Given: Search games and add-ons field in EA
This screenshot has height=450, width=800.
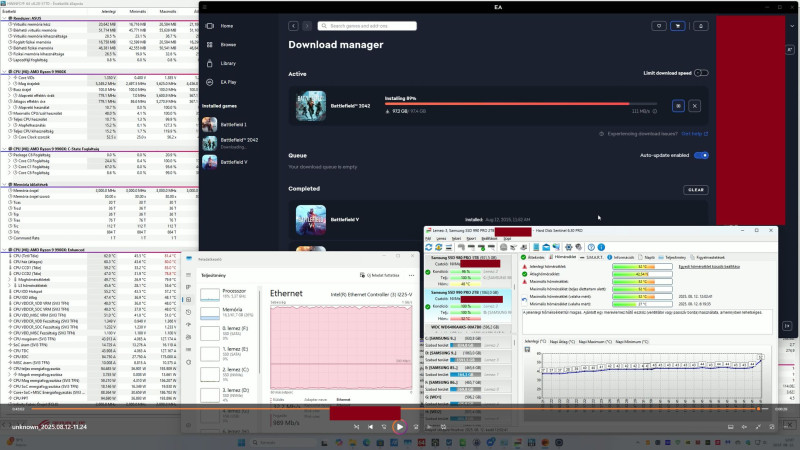Looking at the screenshot, I should pos(367,26).
